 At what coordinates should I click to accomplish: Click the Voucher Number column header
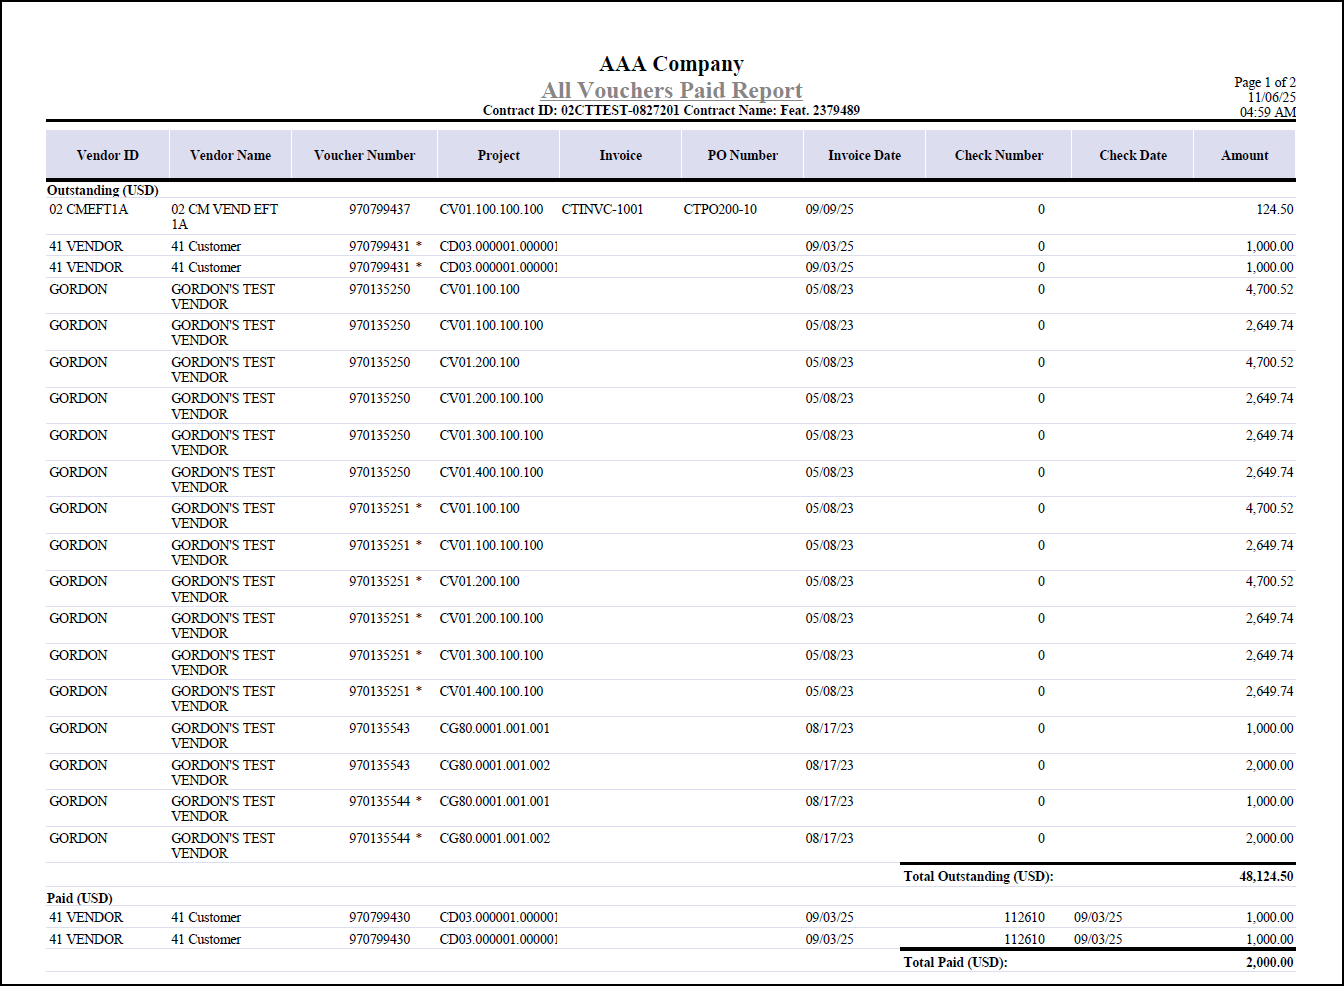[x=364, y=155]
